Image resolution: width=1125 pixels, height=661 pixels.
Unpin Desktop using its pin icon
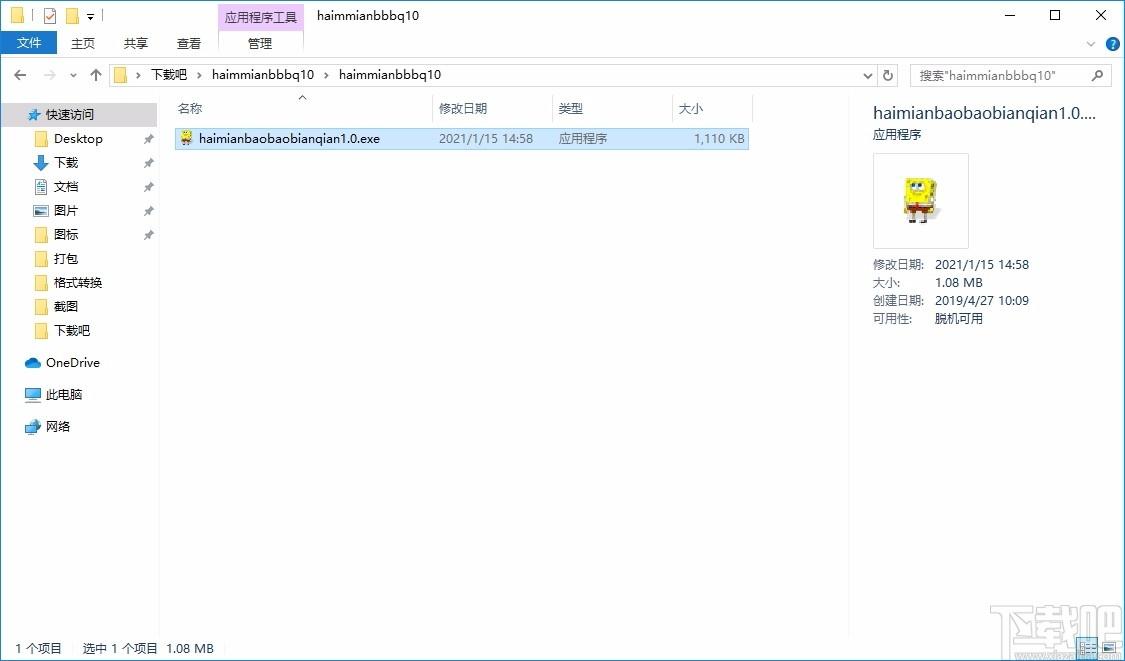[149, 139]
